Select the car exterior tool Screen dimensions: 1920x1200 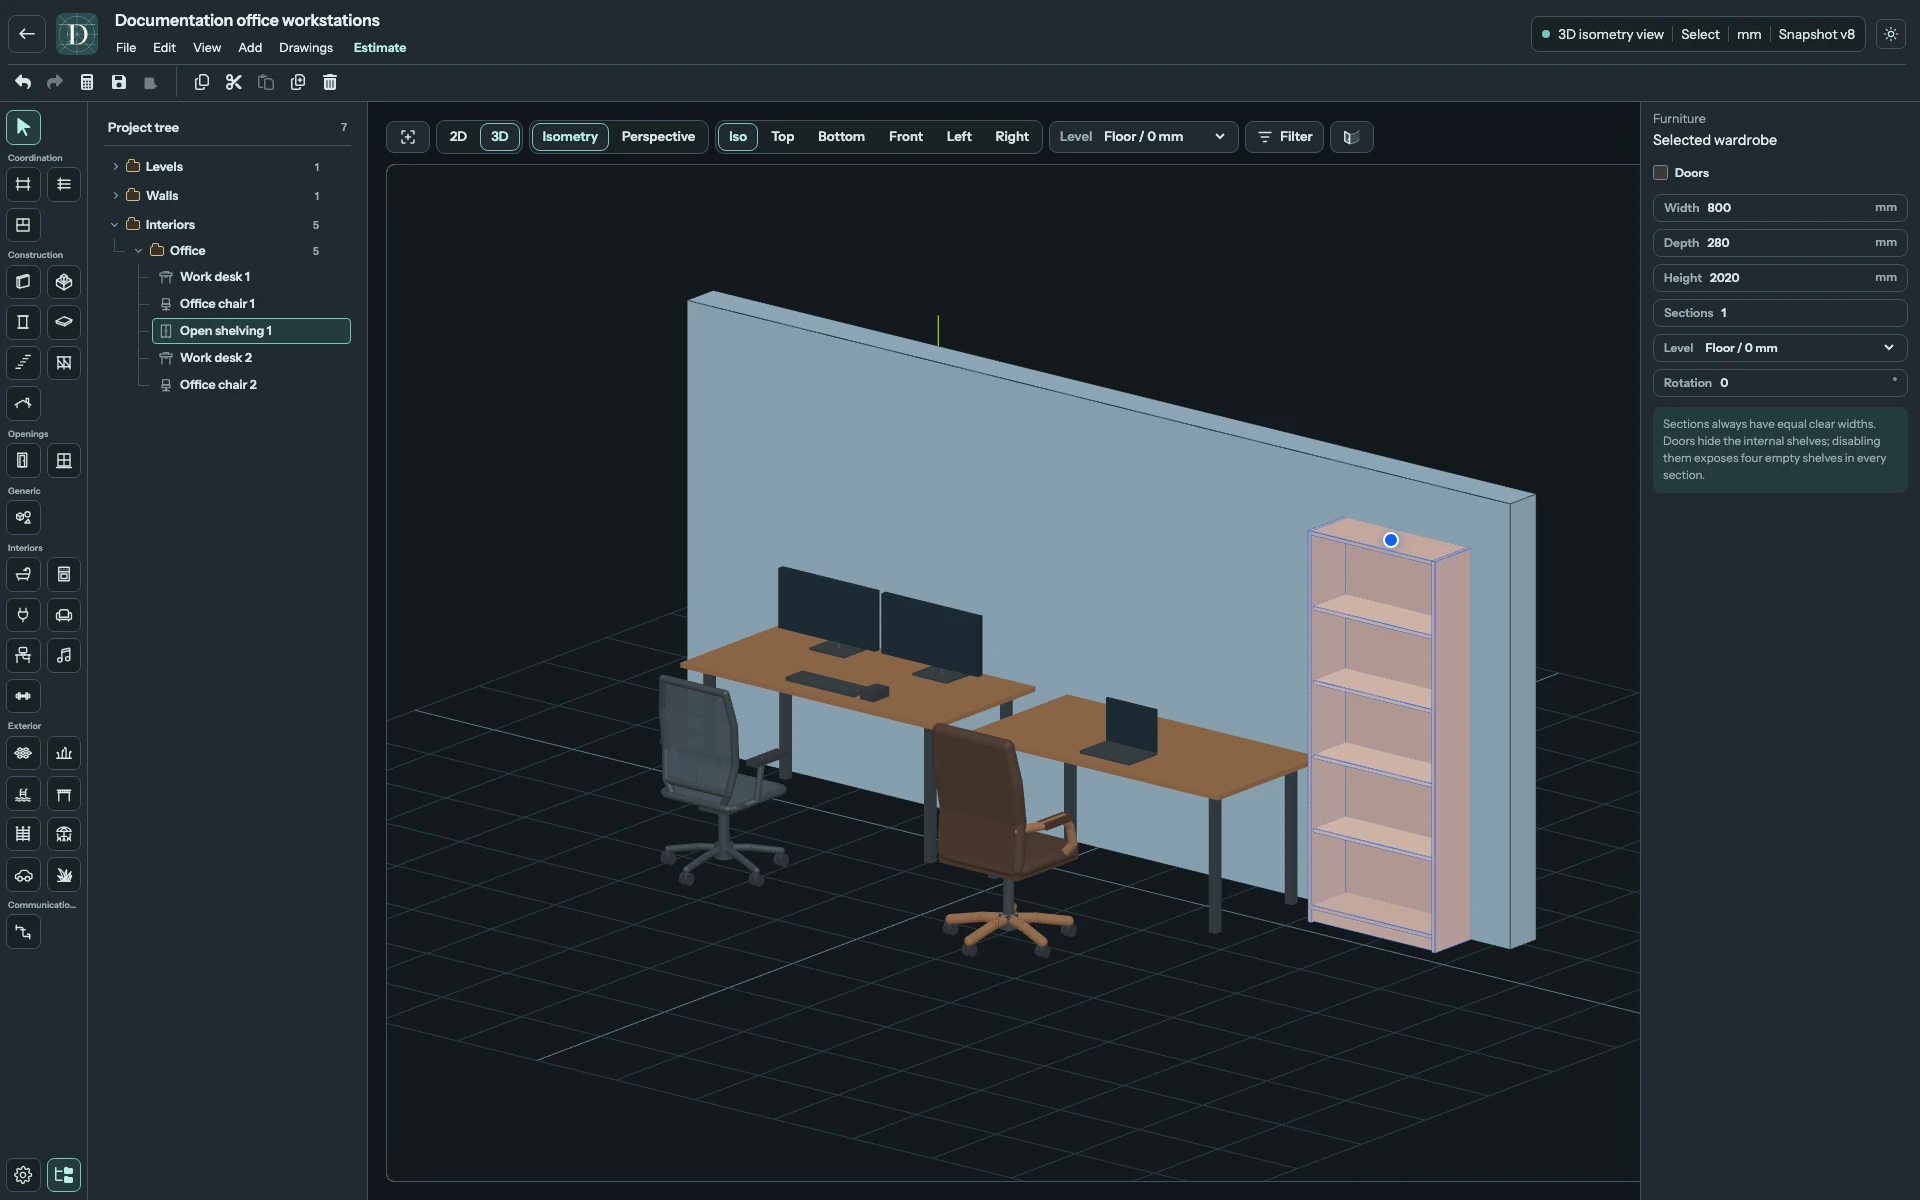pyautogui.click(x=23, y=875)
